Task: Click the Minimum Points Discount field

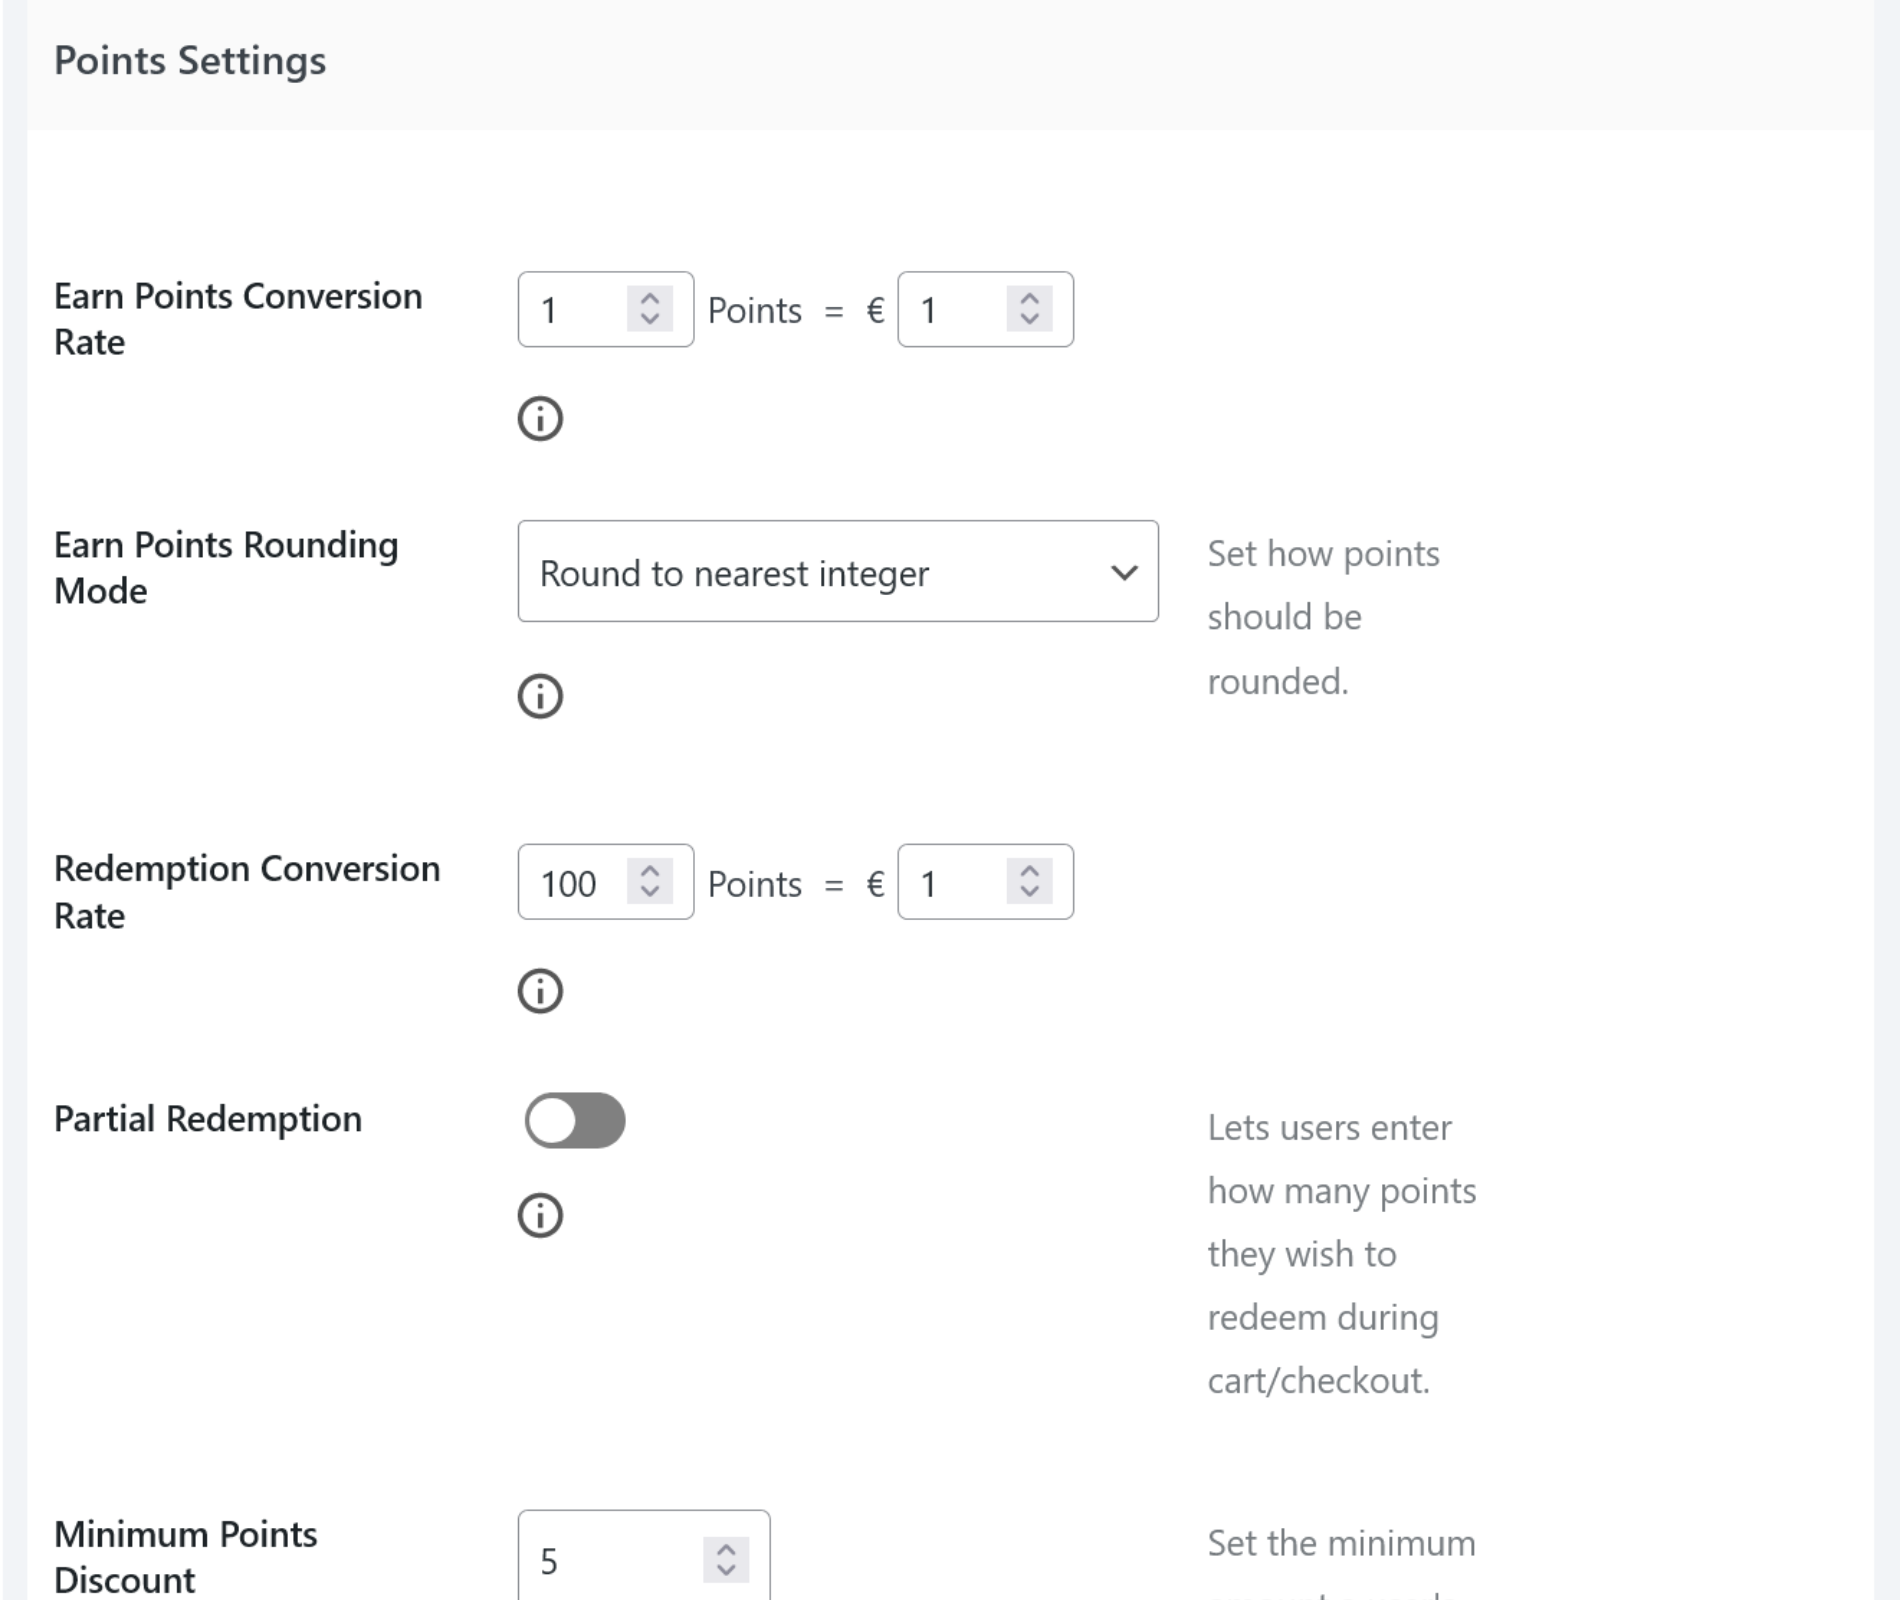Action: pyautogui.click(x=610, y=1560)
